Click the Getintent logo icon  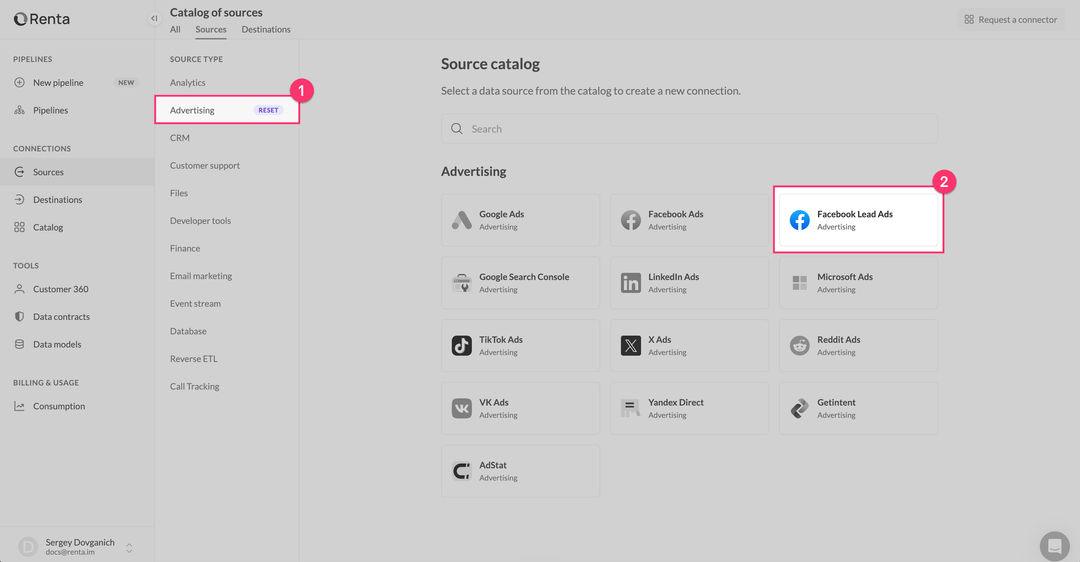pos(800,408)
